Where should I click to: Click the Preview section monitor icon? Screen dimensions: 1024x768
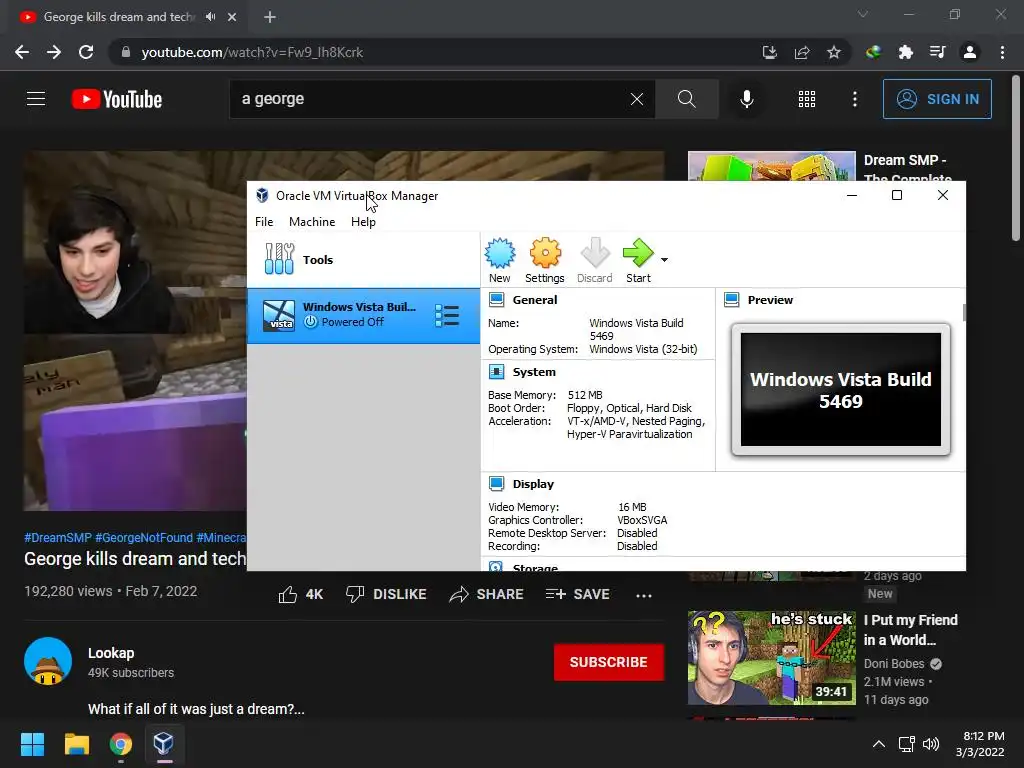pos(731,300)
